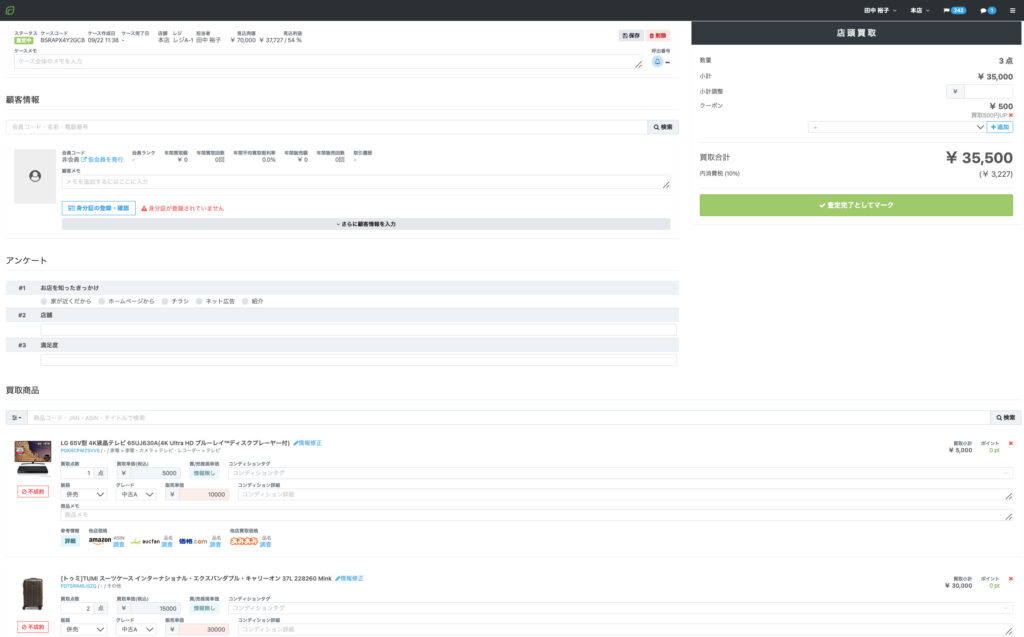Click 情報修正 pencil for TUMI suitcase

click(349, 578)
